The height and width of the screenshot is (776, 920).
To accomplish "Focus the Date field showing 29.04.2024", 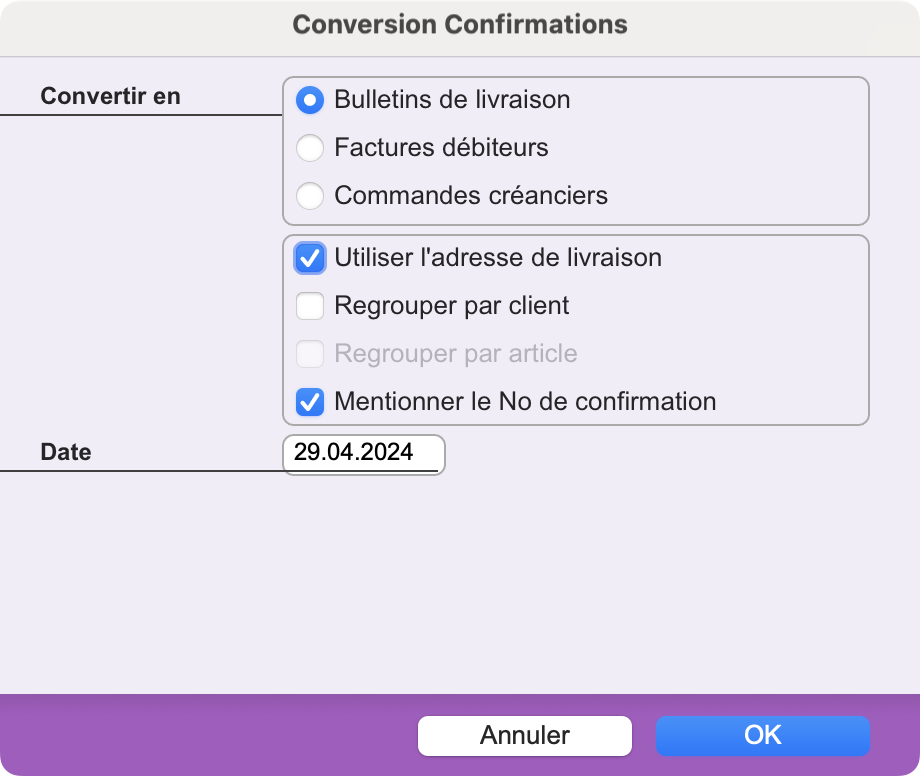I will tap(364, 455).
